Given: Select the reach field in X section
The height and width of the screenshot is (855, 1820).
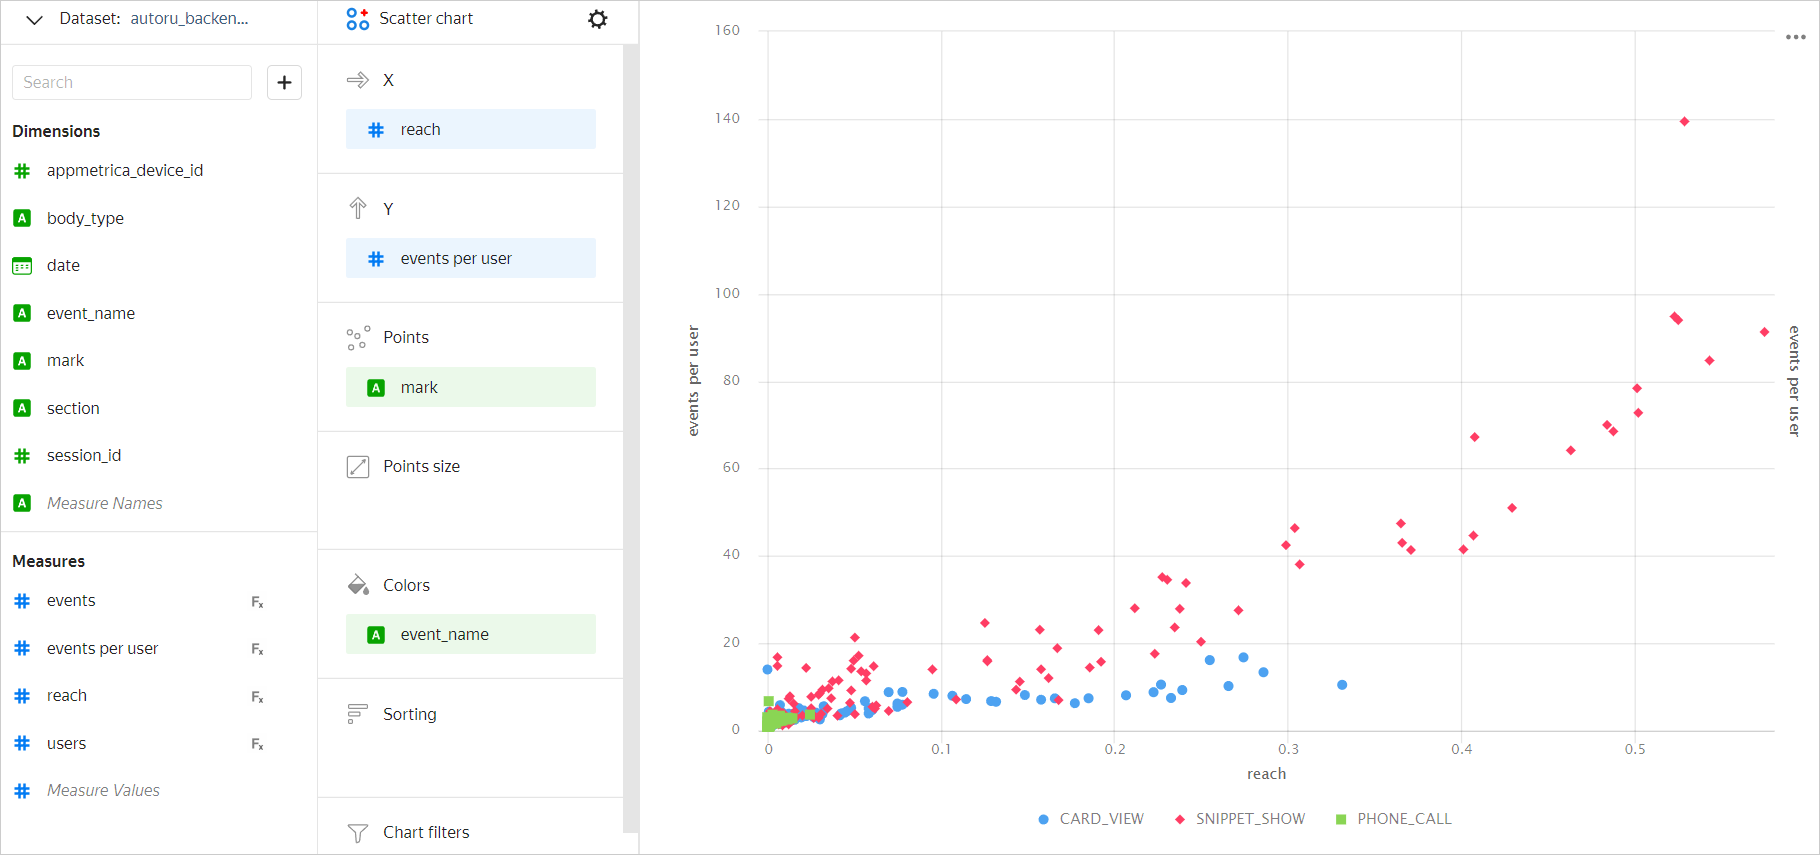Looking at the screenshot, I should point(470,130).
